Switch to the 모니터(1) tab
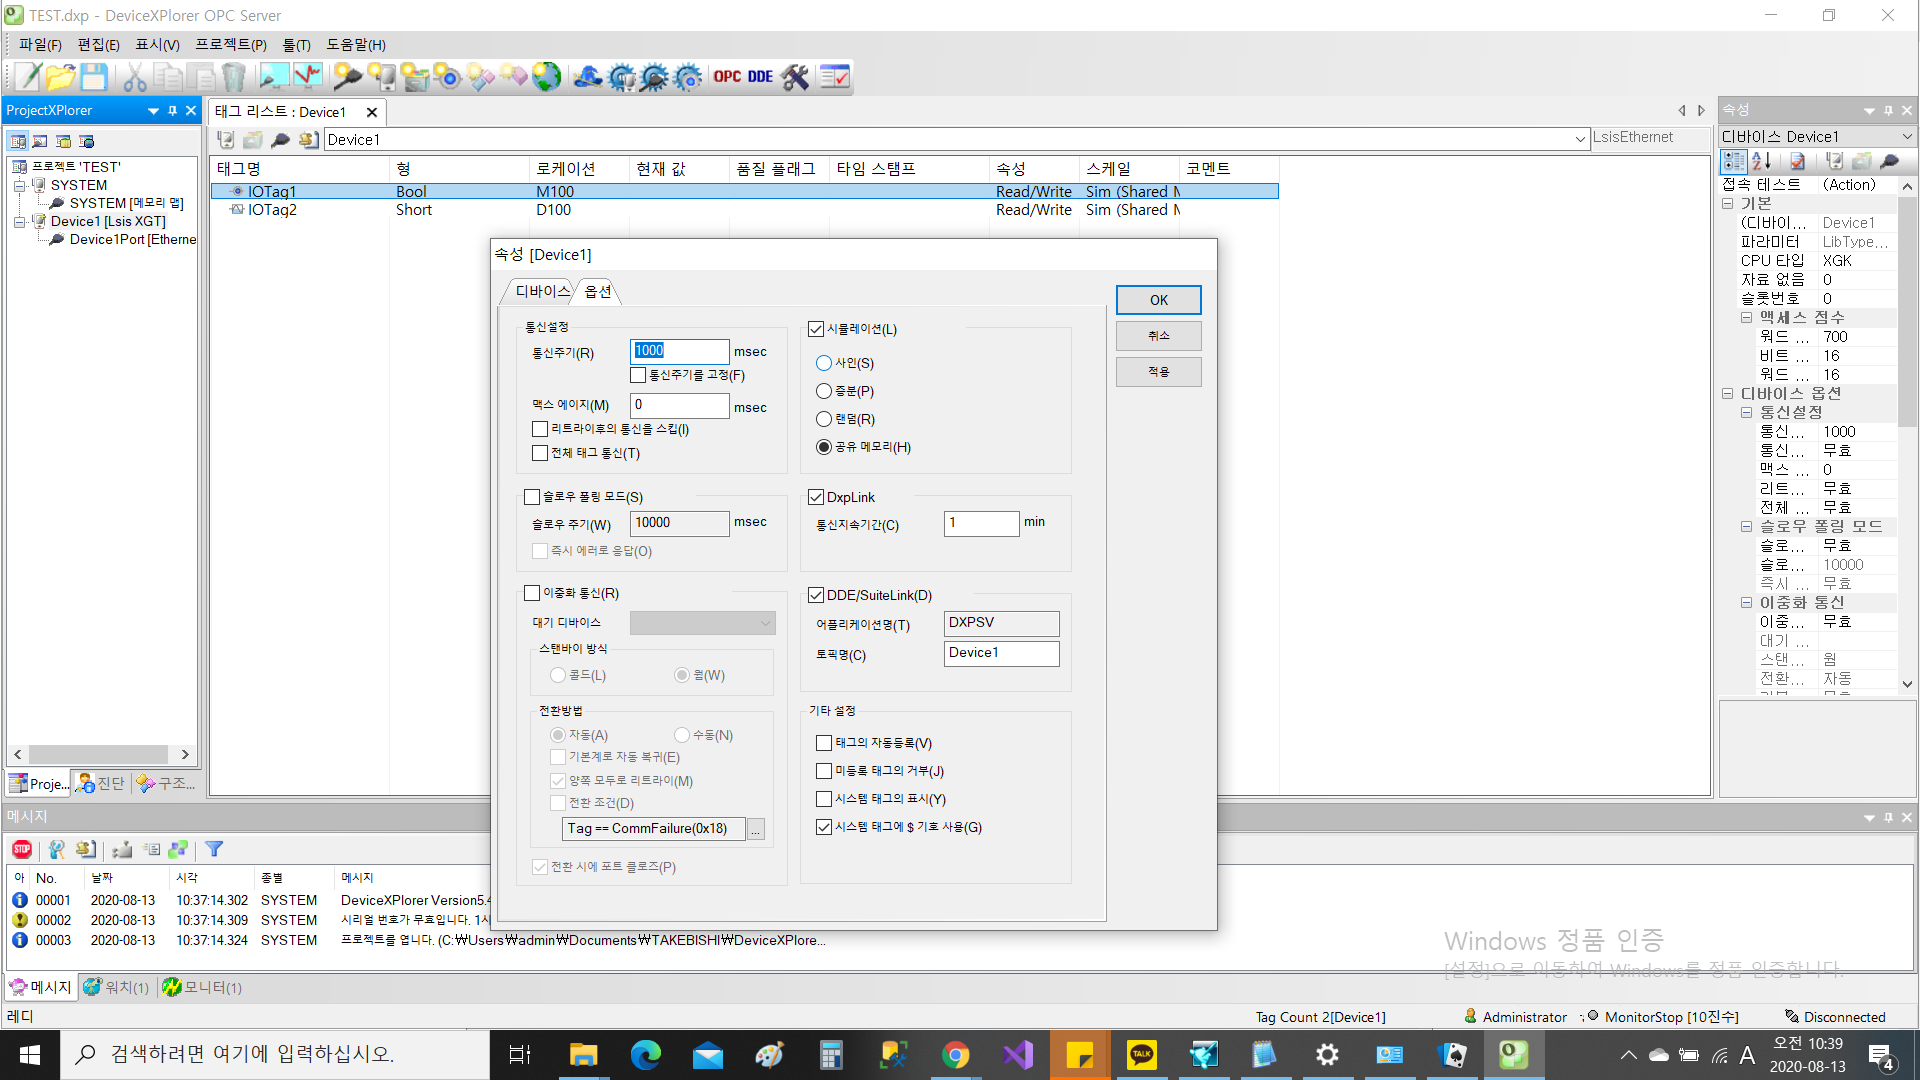The image size is (1920, 1080). pyautogui.click(x=203, y=987)
